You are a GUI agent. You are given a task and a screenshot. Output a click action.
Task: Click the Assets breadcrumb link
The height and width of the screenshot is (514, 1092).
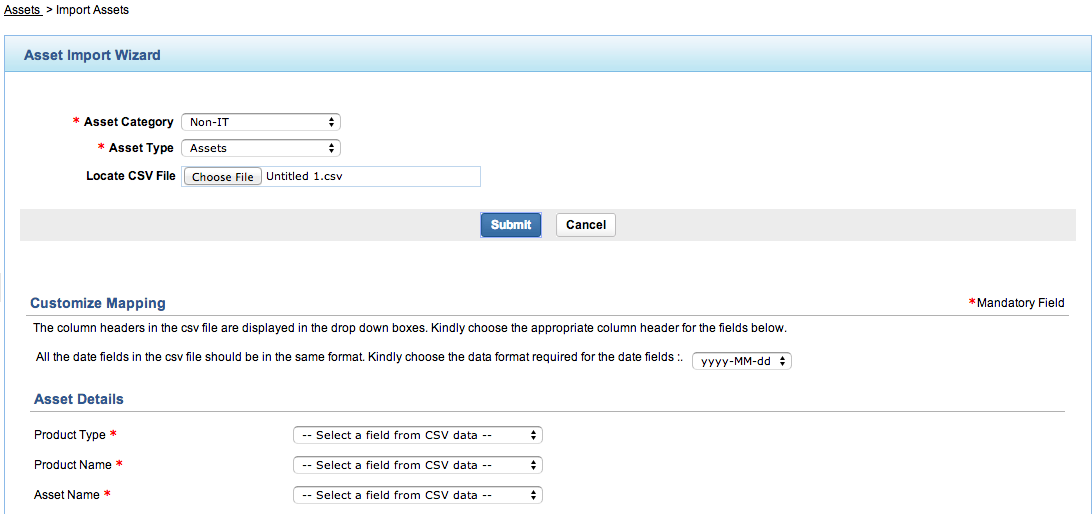[x=22, y=10]
